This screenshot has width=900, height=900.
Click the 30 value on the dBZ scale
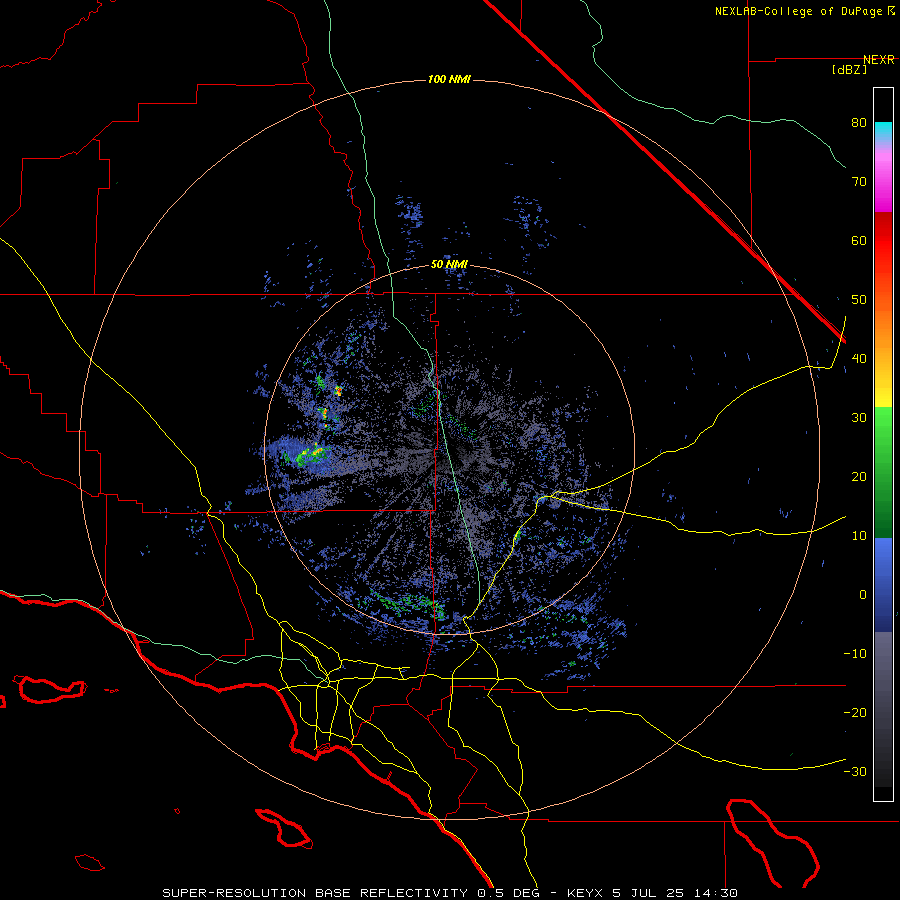859,418
